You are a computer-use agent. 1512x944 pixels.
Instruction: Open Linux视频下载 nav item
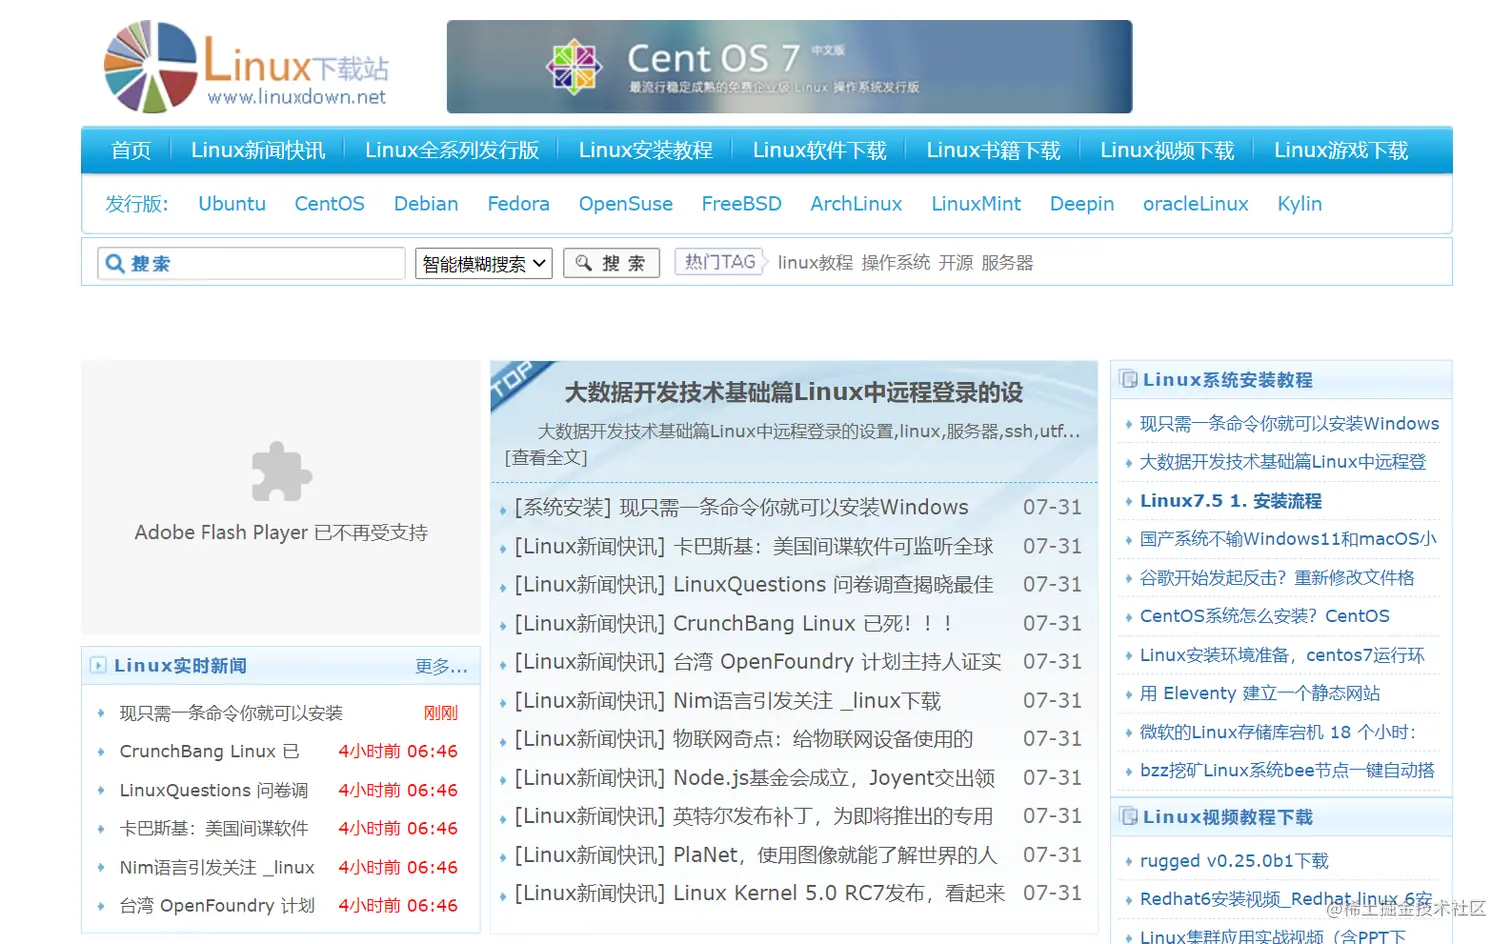[x=1167, y=150]
